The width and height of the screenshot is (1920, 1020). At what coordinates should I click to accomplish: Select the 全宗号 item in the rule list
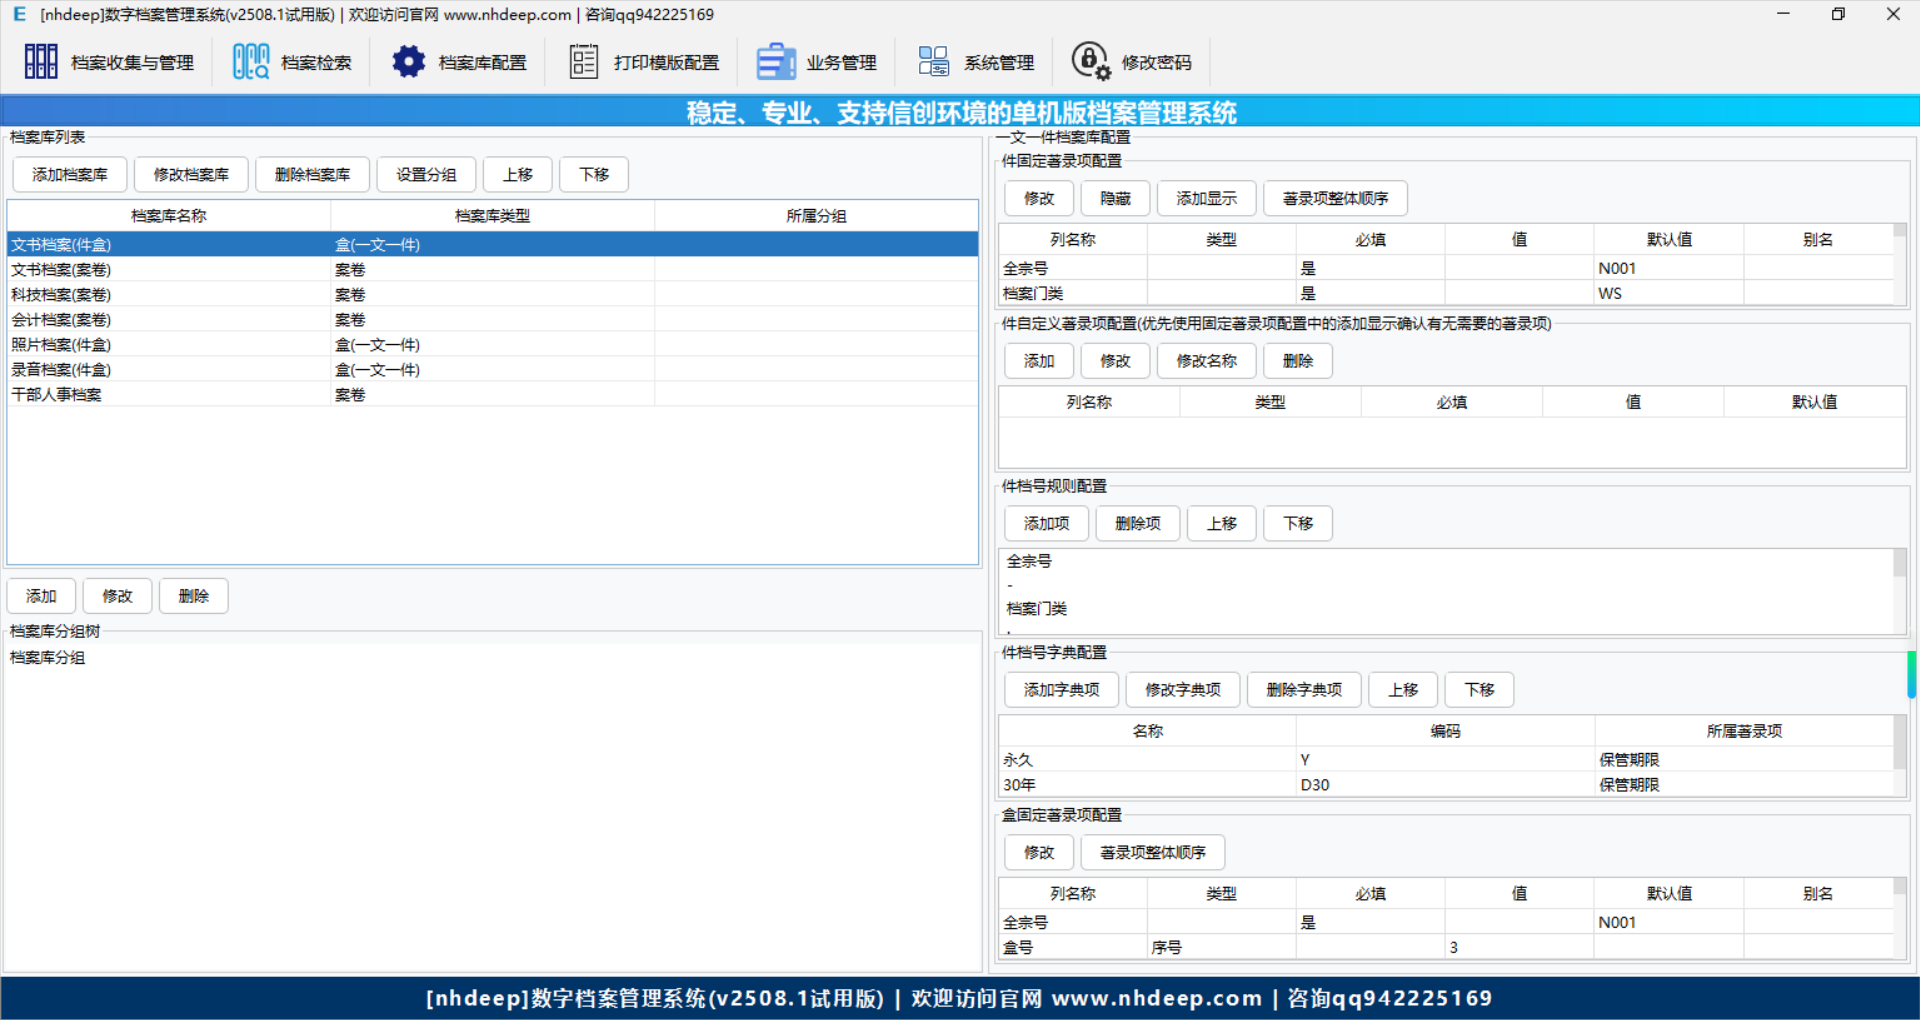tap(1029, 562)
